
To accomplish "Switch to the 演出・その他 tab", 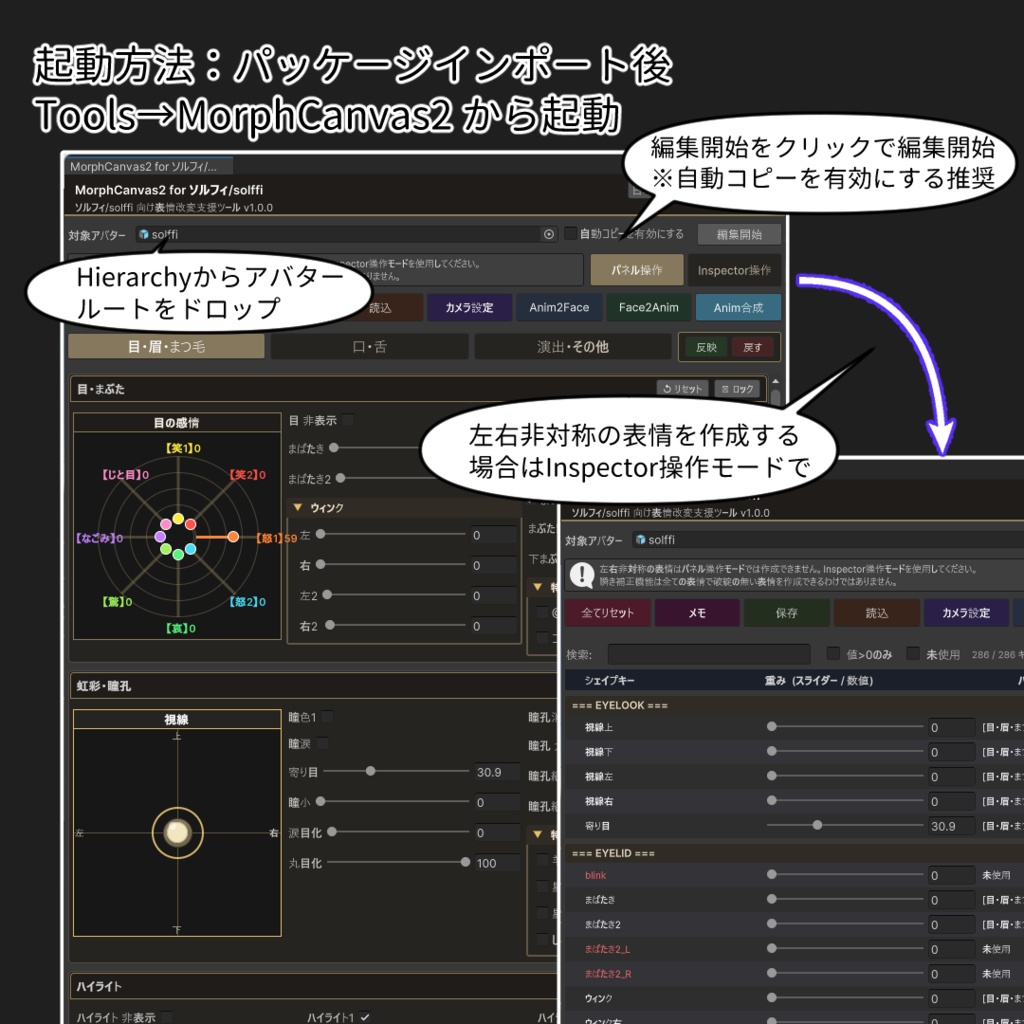I will point(573,347).
